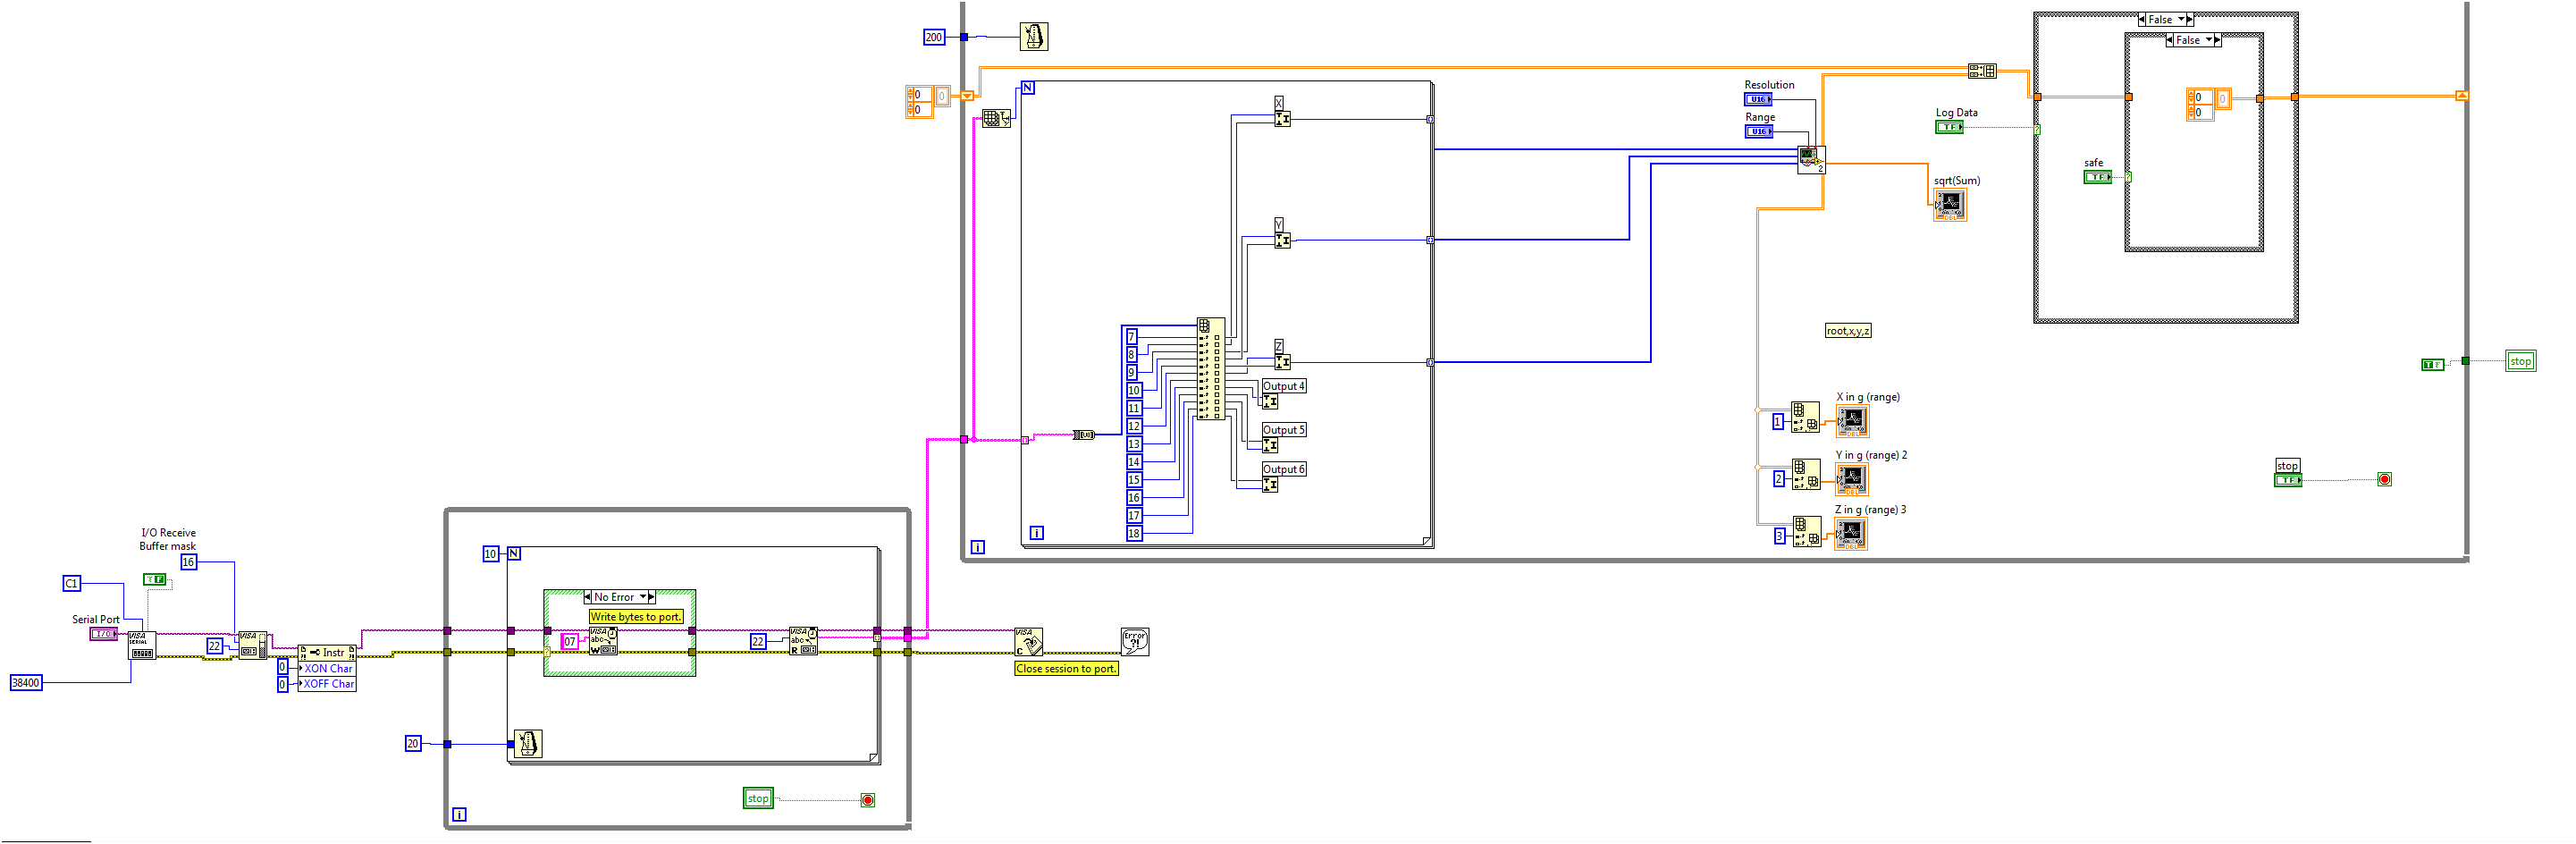
Task: Click the metronome wait node wired to 20
Action: [528, 744]
